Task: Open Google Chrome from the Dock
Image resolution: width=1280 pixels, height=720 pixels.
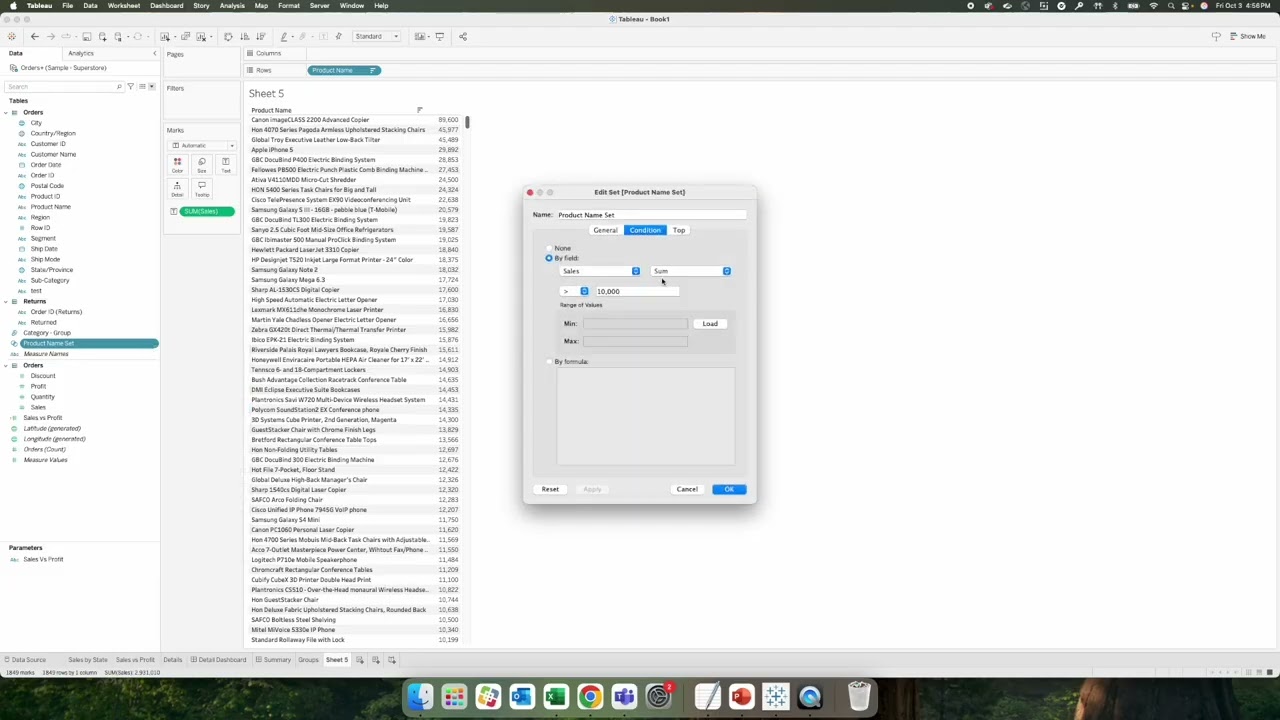Action: tap(590, 696)
